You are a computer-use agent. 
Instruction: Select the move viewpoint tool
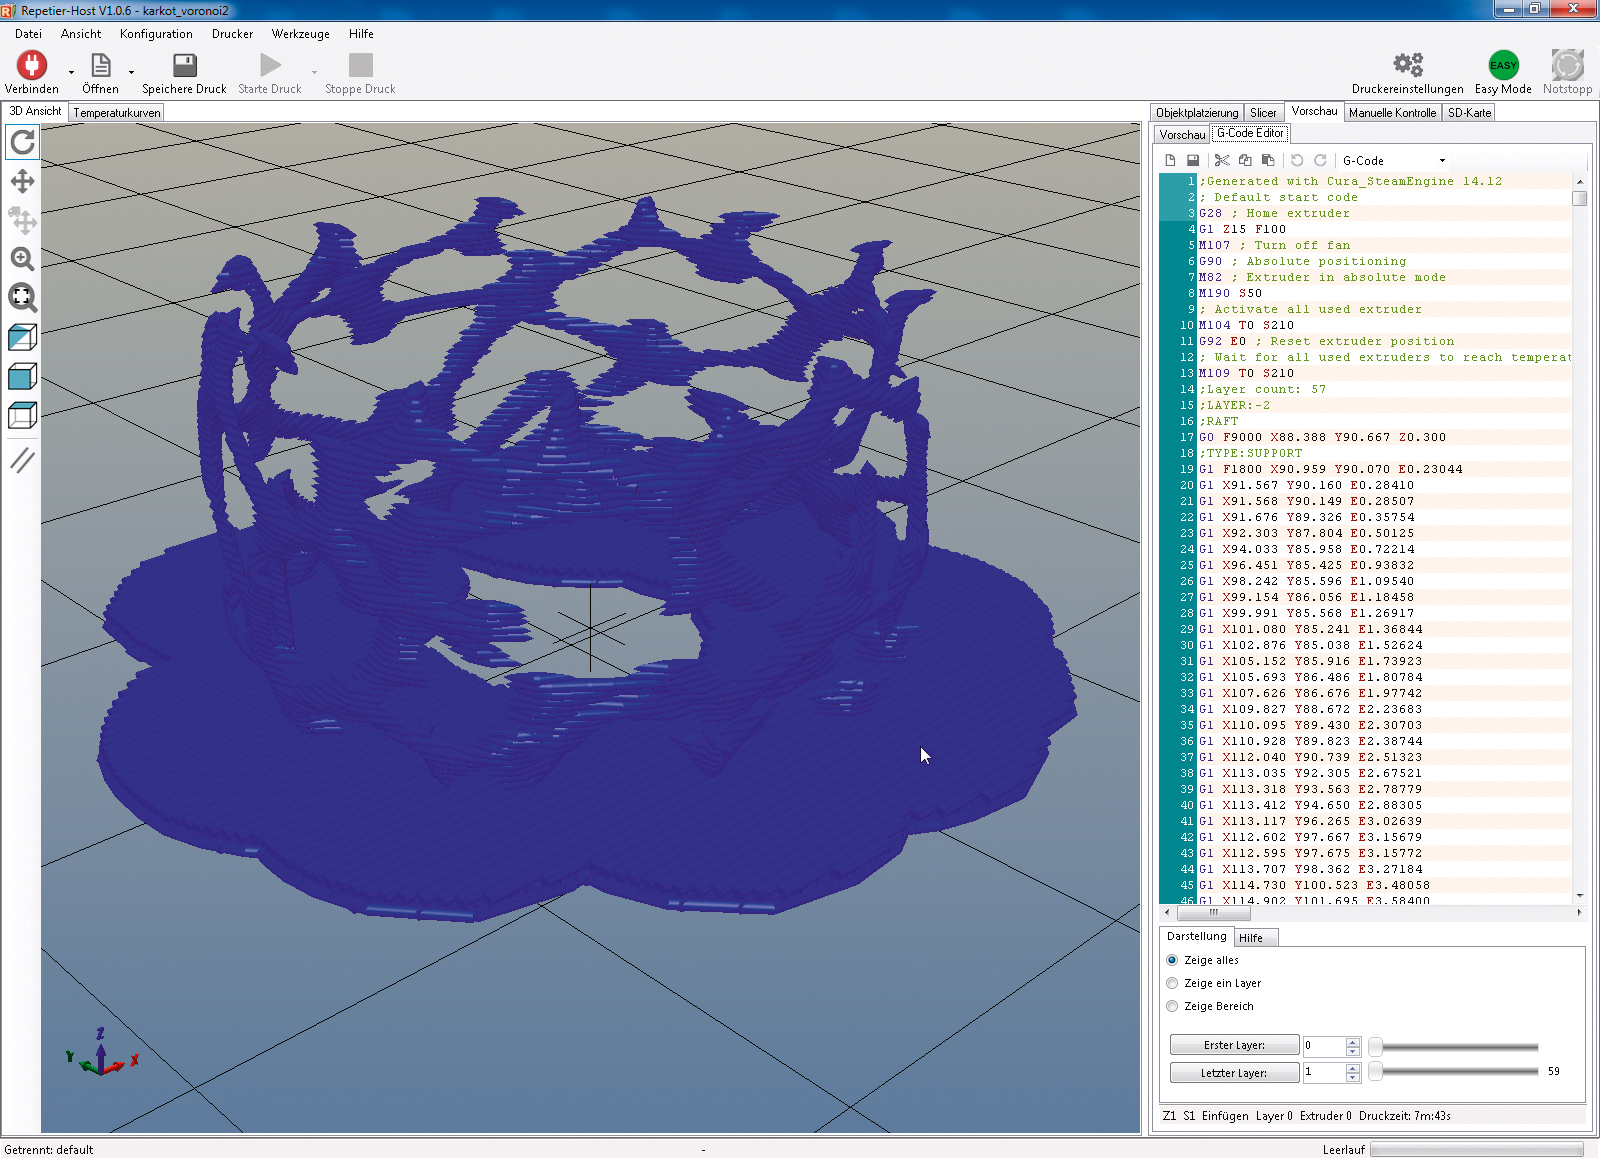[x=22, y=181]
